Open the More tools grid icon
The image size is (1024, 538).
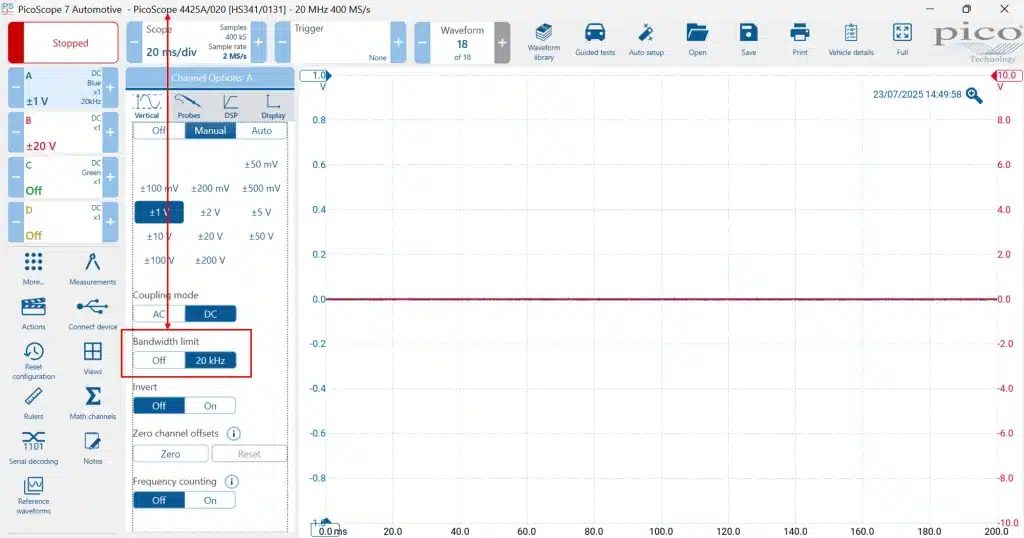33,268
